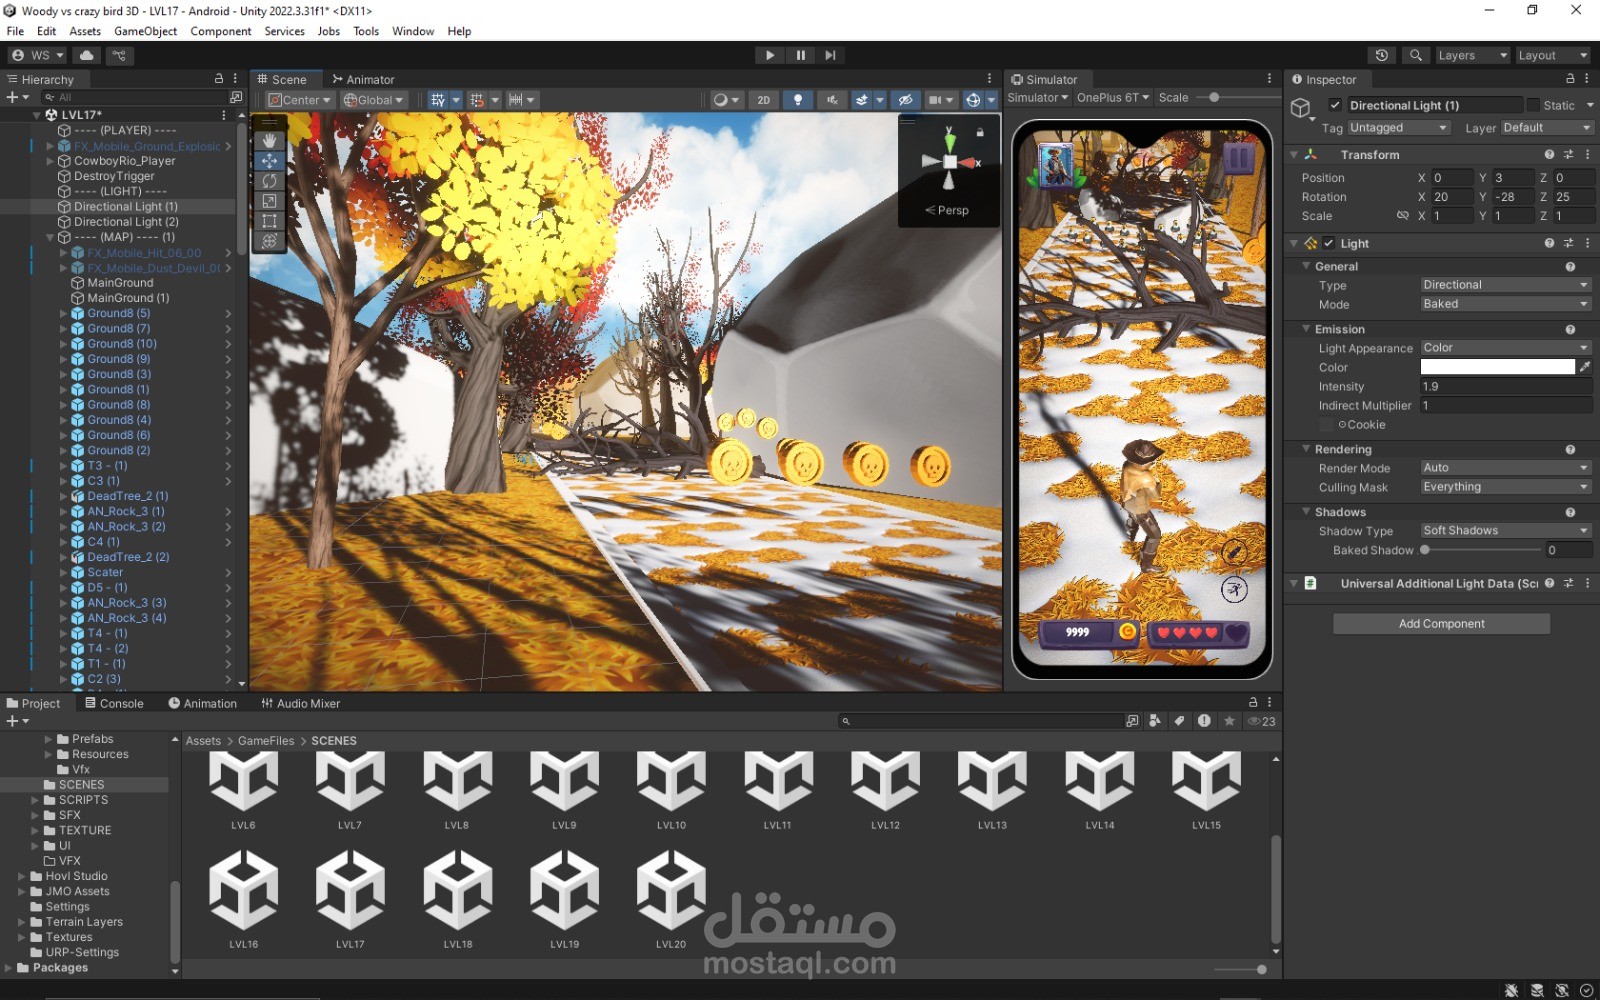1600x1000 pixels.
Task: Lock the Hierarchy with the padlock icon
Action: (219, 78)
